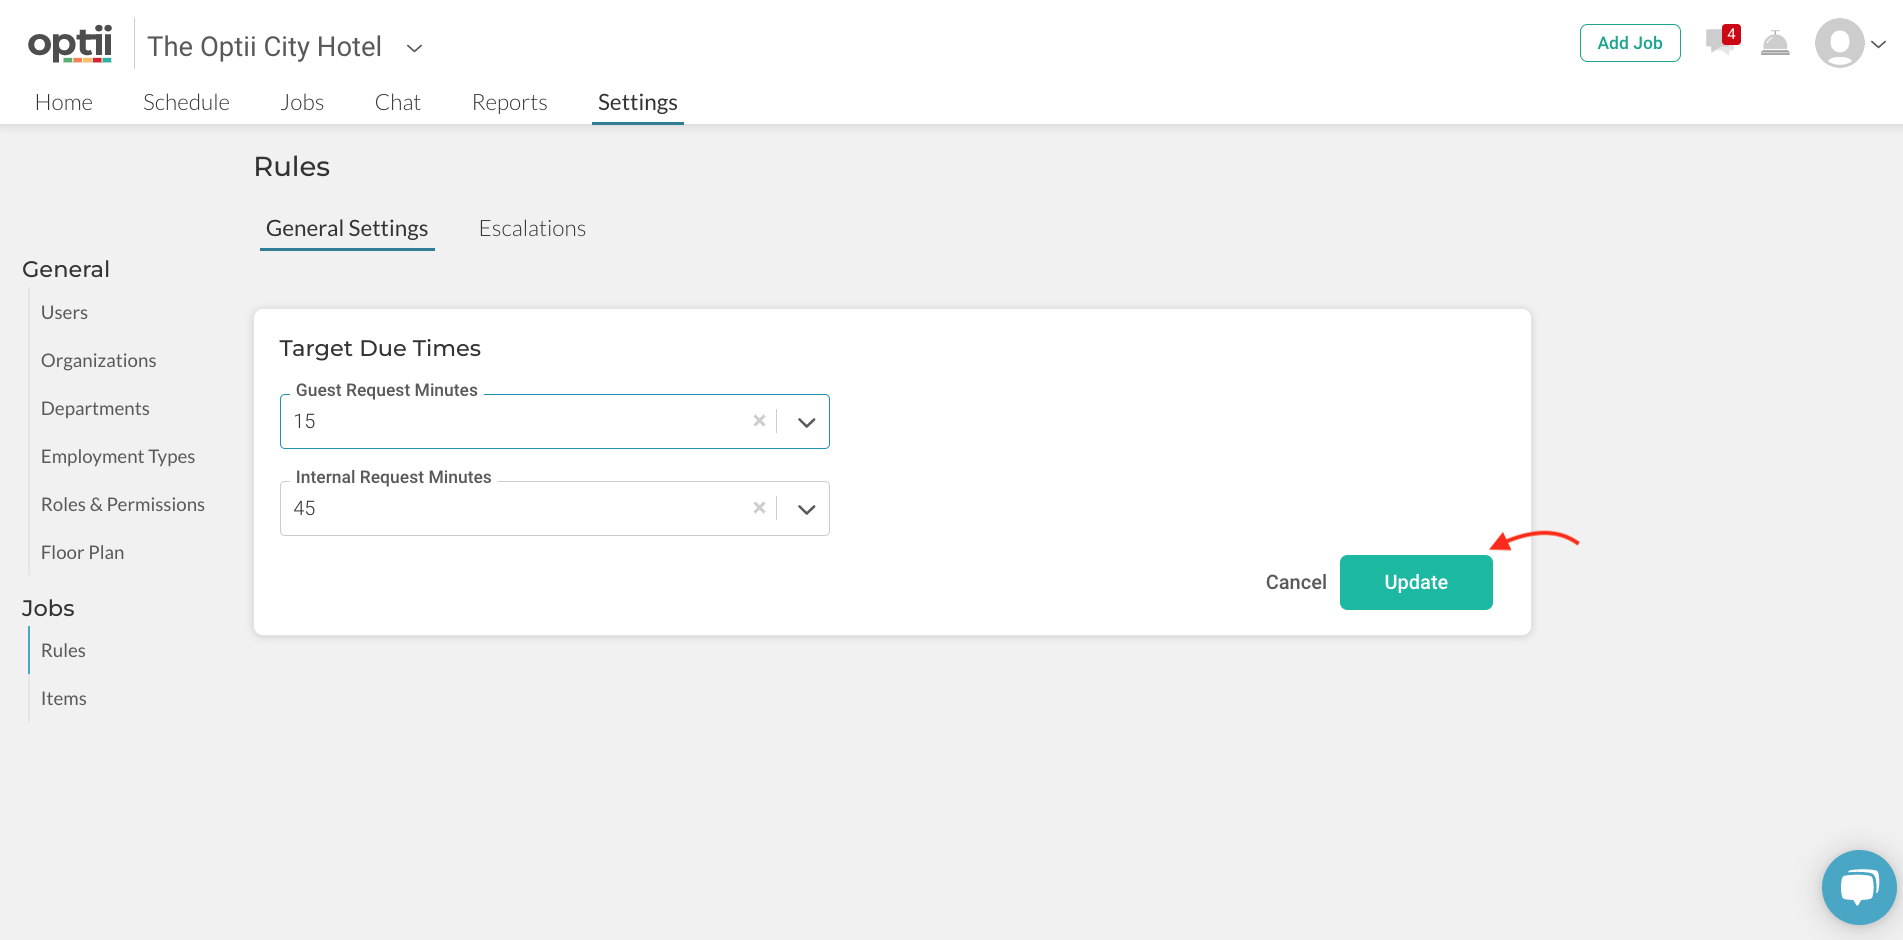1903x940 pixels.
Task: Open Organizations in the sidebar
Action: pyautogui.click(x=98, y=360)
